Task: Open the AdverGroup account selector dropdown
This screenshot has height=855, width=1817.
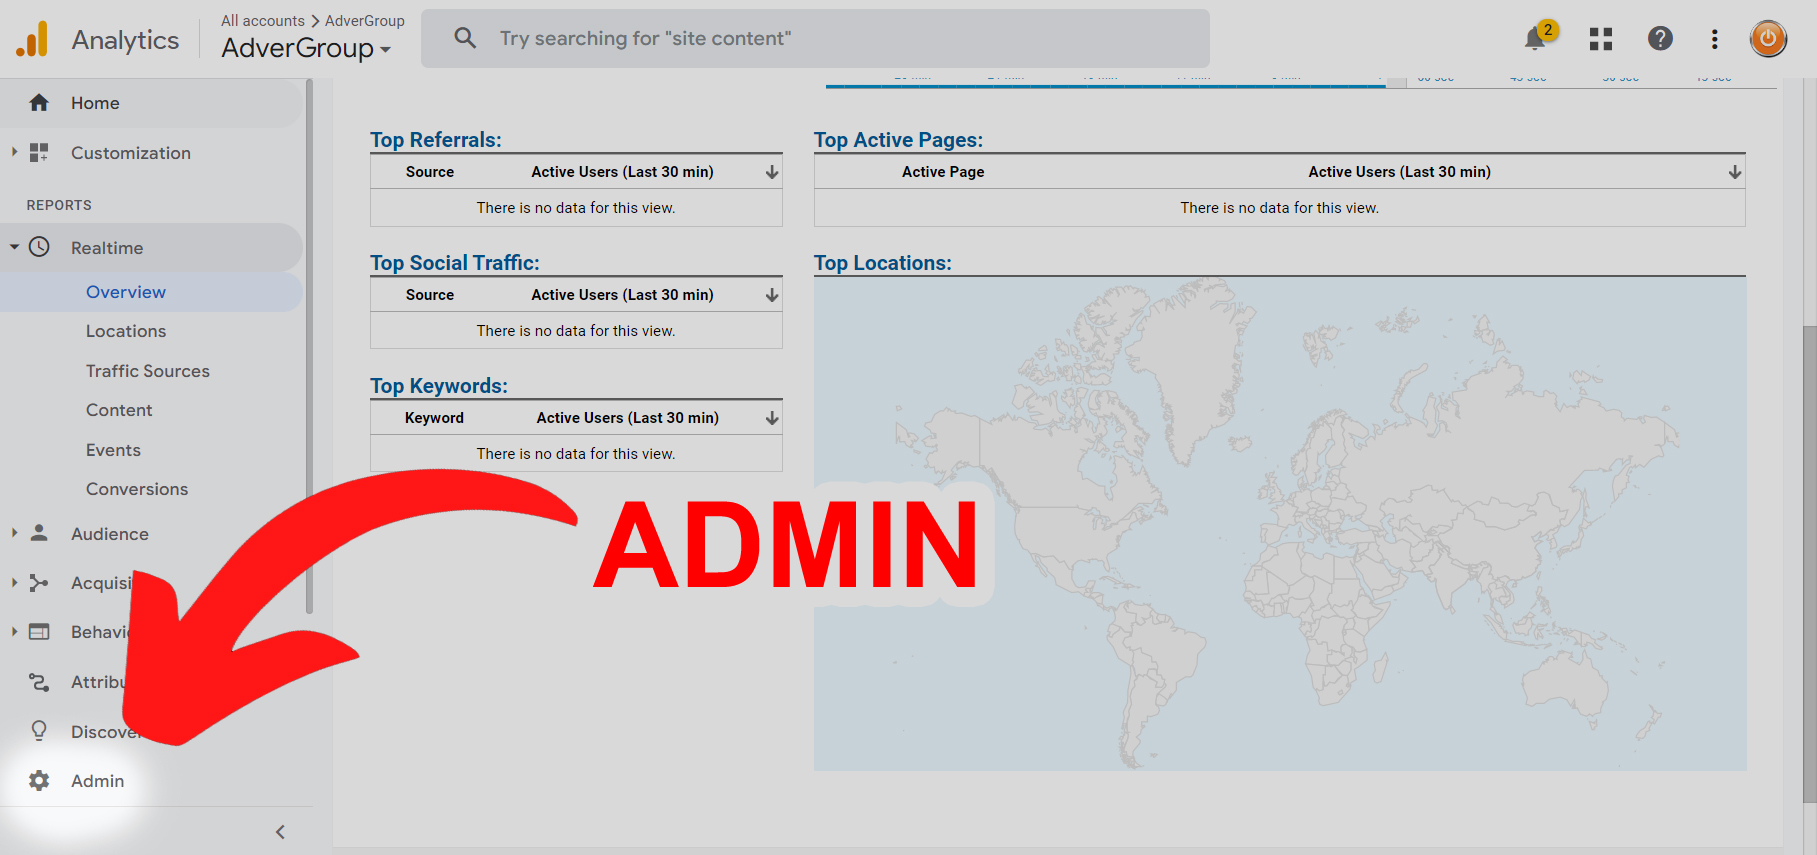Action: 306,48
